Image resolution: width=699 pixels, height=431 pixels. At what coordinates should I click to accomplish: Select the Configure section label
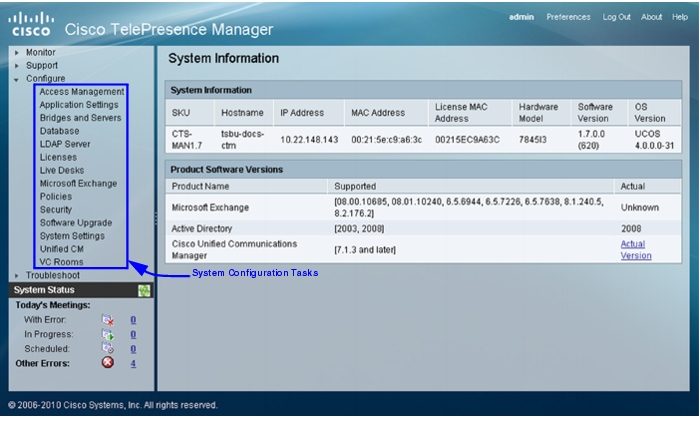45,78
